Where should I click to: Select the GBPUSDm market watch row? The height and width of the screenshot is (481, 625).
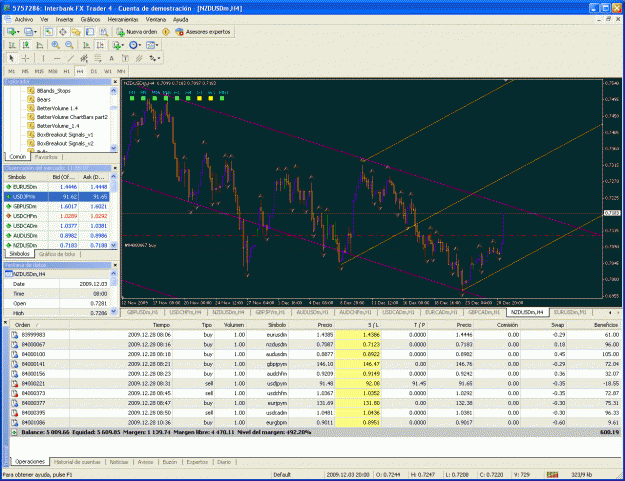[x=57, y=206]
